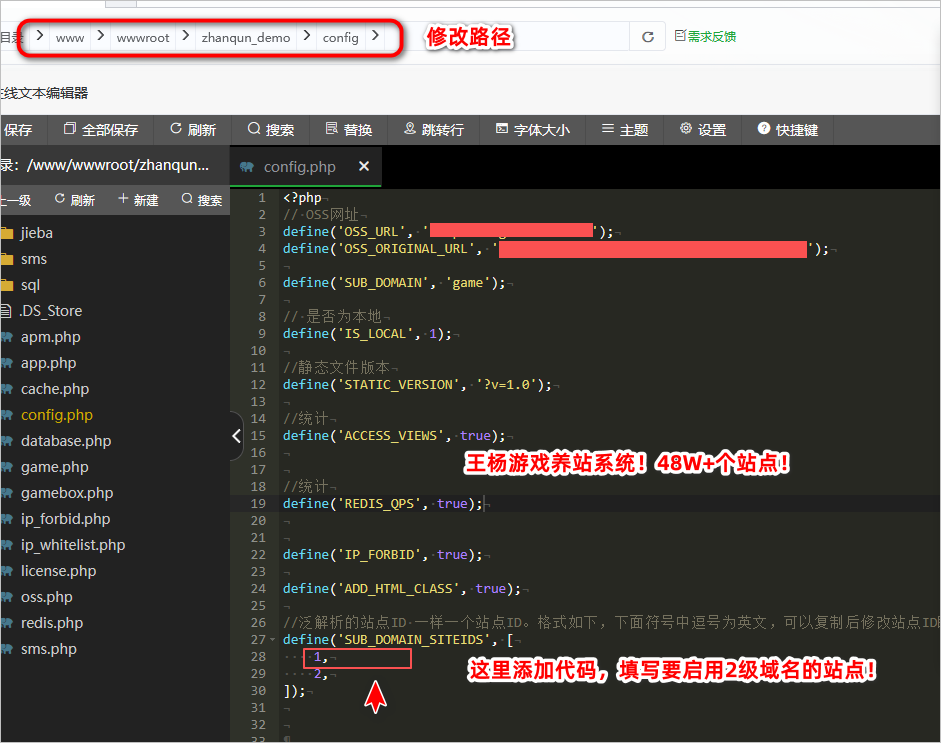The width and height of the screenshot is (941, 743).
Task: Click the <?php opening tag on line 1
Action: 302,197
